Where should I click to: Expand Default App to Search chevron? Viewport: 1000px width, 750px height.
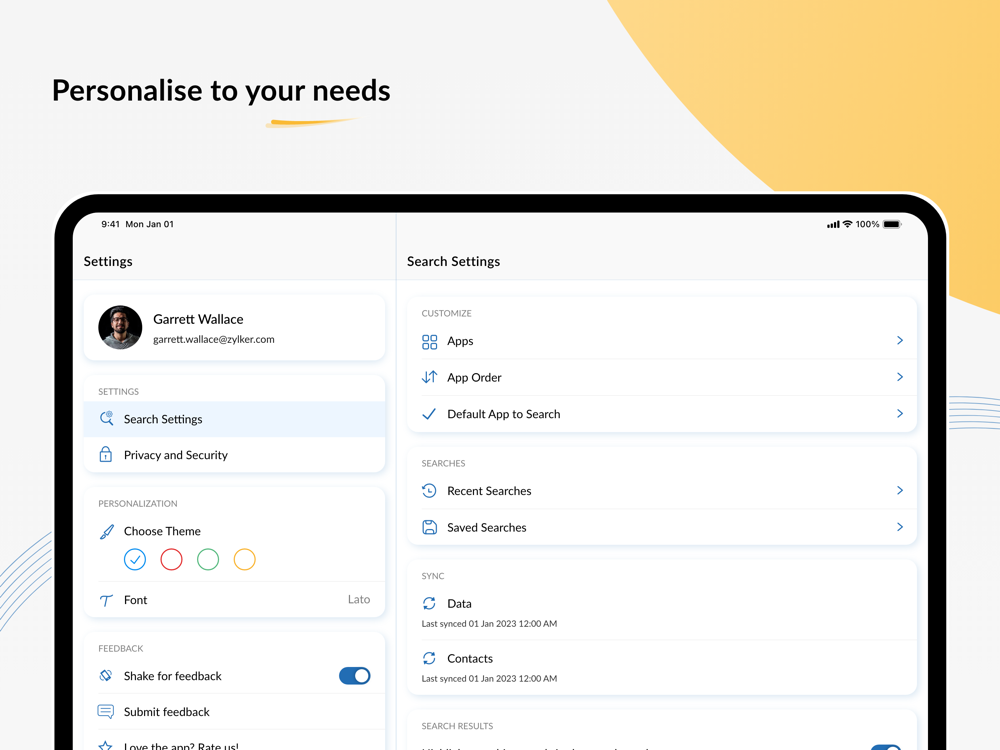900,413
